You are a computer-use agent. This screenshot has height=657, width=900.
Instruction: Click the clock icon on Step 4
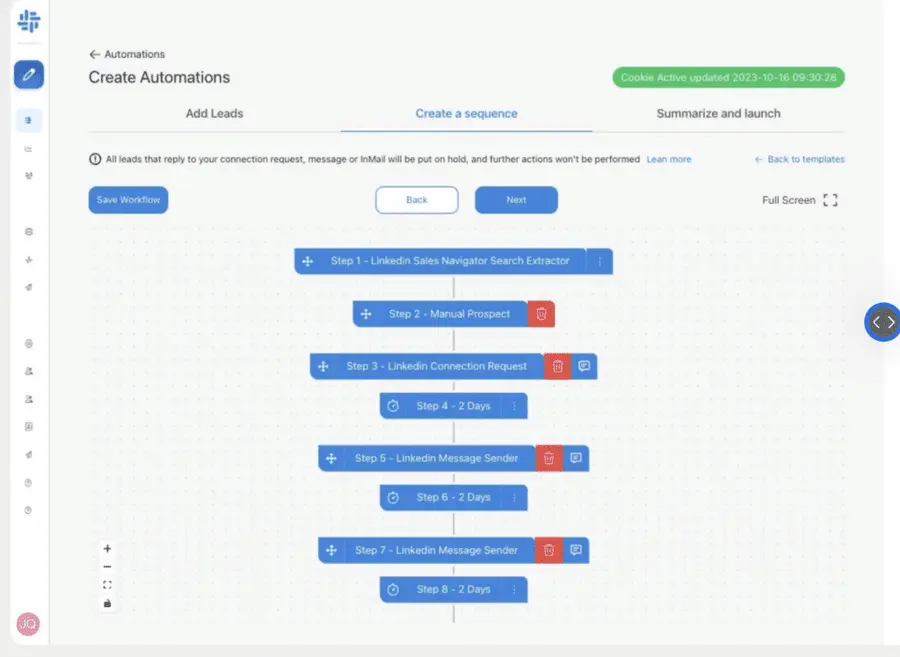click(x=391, y=406)
